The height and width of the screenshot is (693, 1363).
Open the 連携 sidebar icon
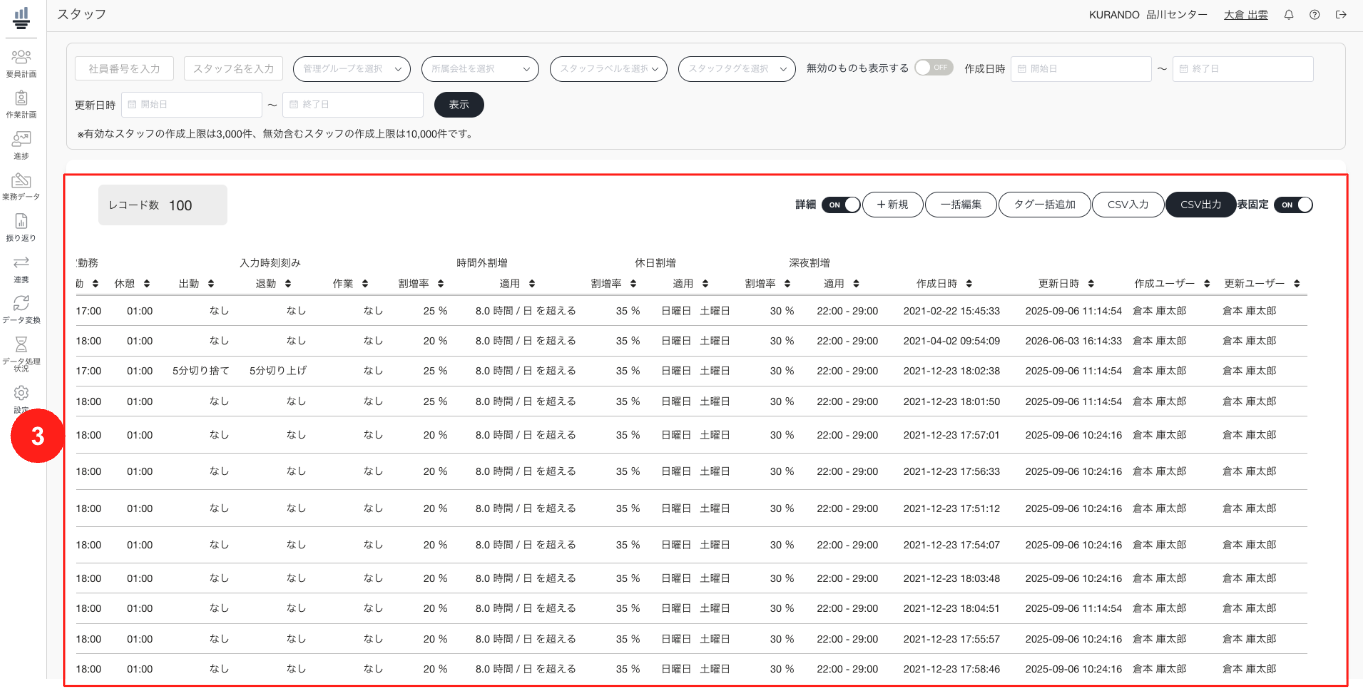click(21, 268)
